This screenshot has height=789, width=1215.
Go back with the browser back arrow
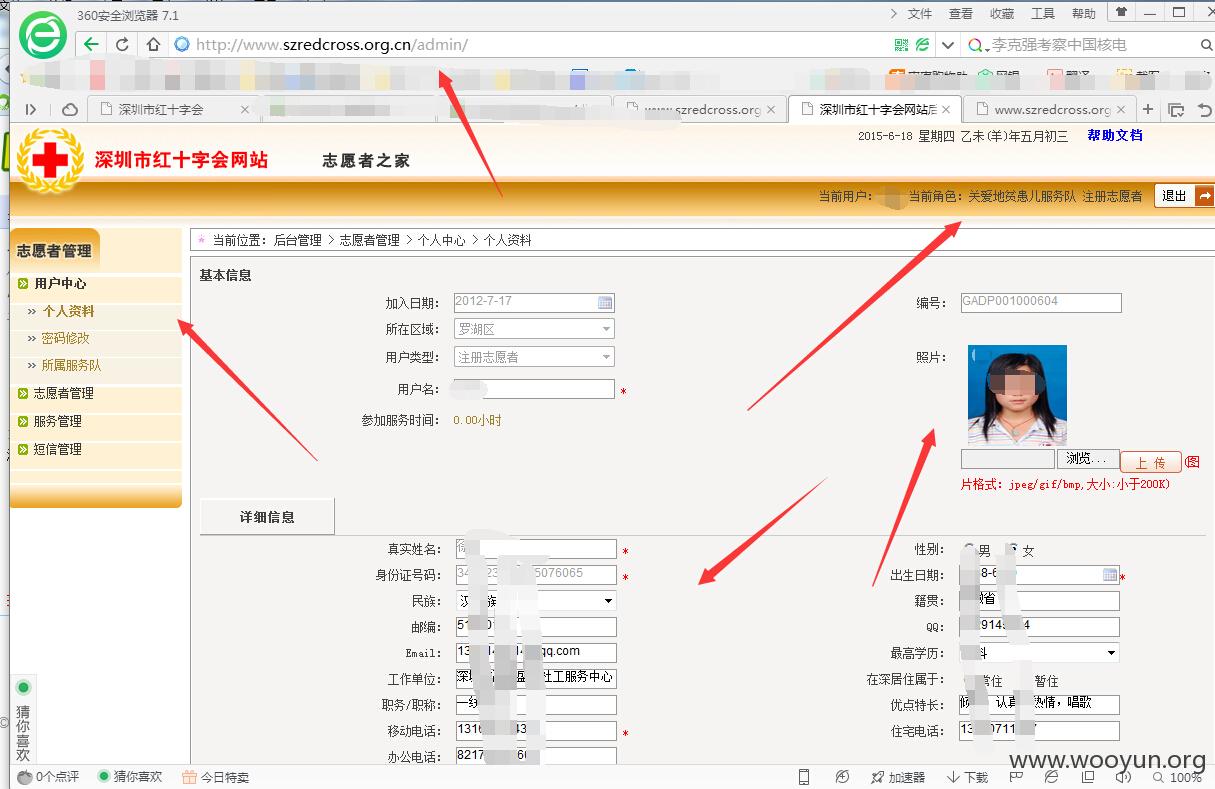coord(92,44)
